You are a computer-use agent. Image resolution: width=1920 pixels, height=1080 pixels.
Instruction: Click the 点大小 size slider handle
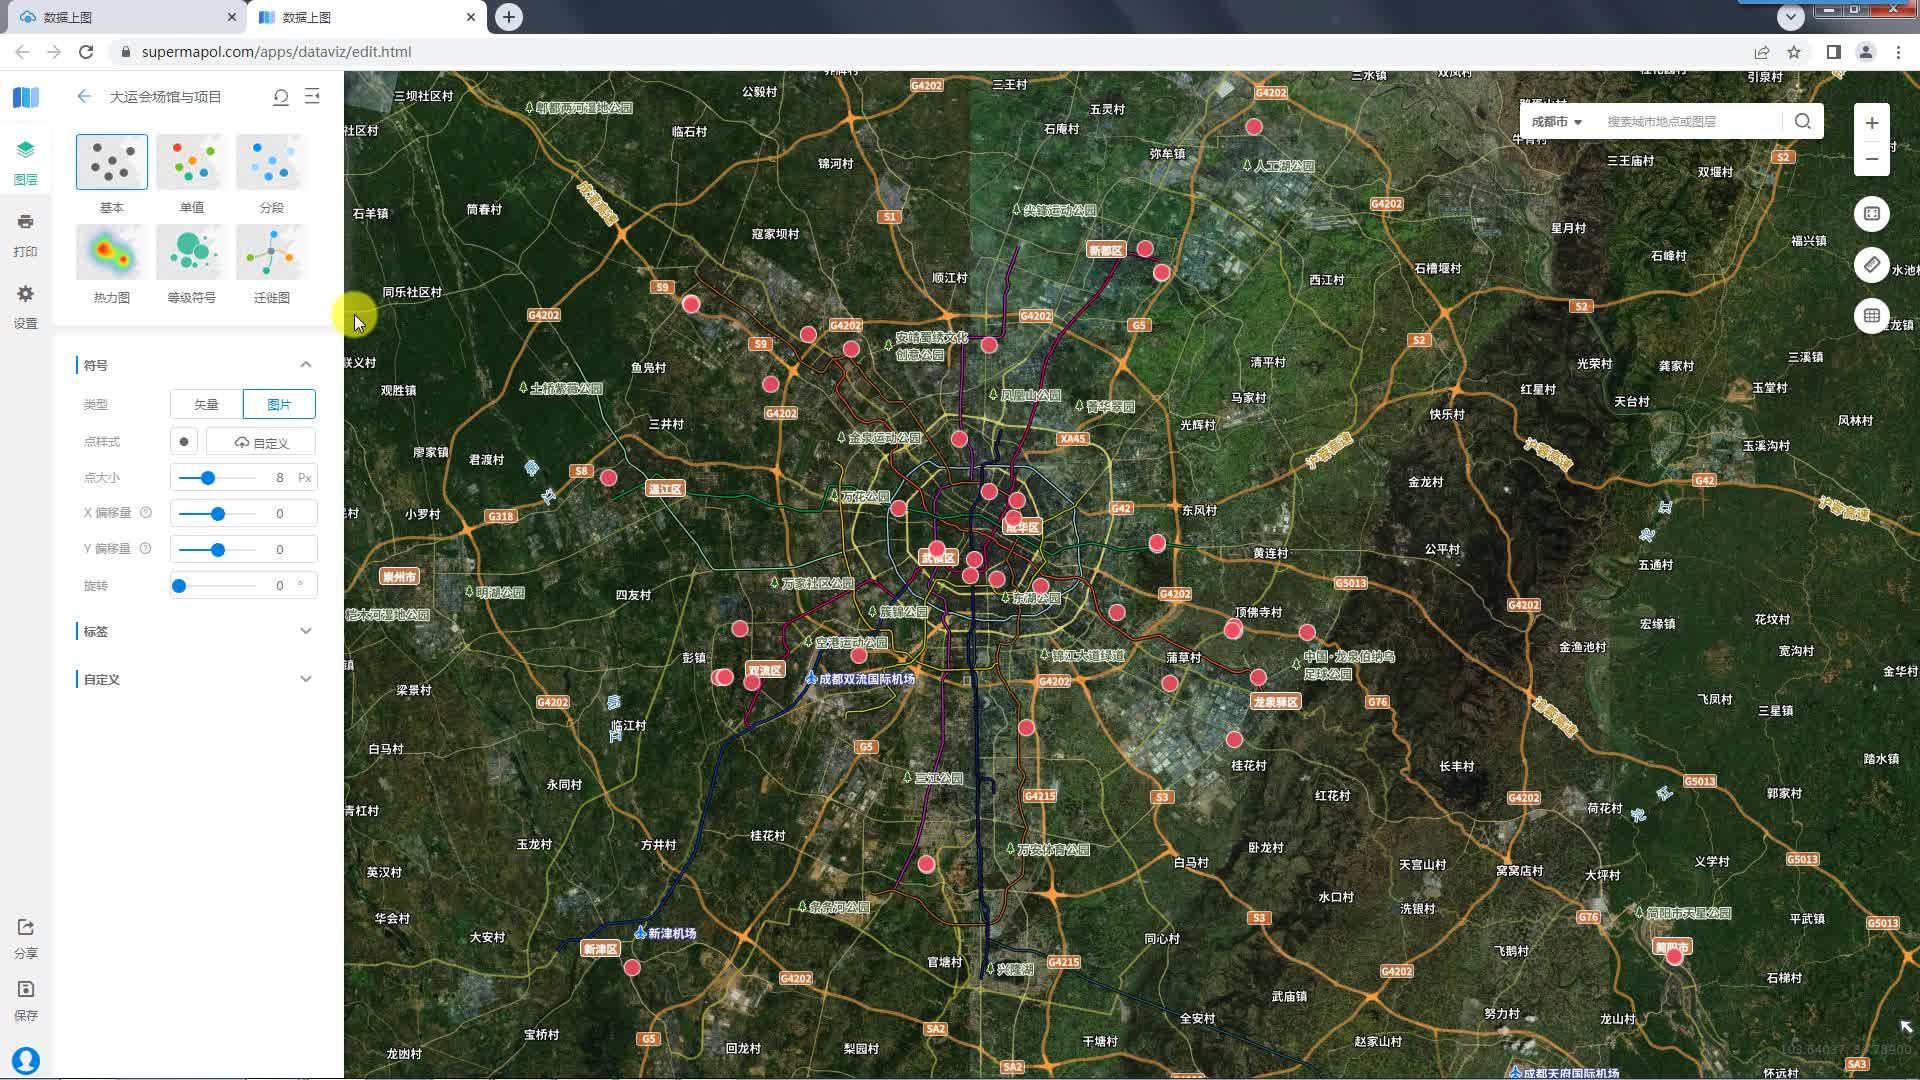(208, 478)
